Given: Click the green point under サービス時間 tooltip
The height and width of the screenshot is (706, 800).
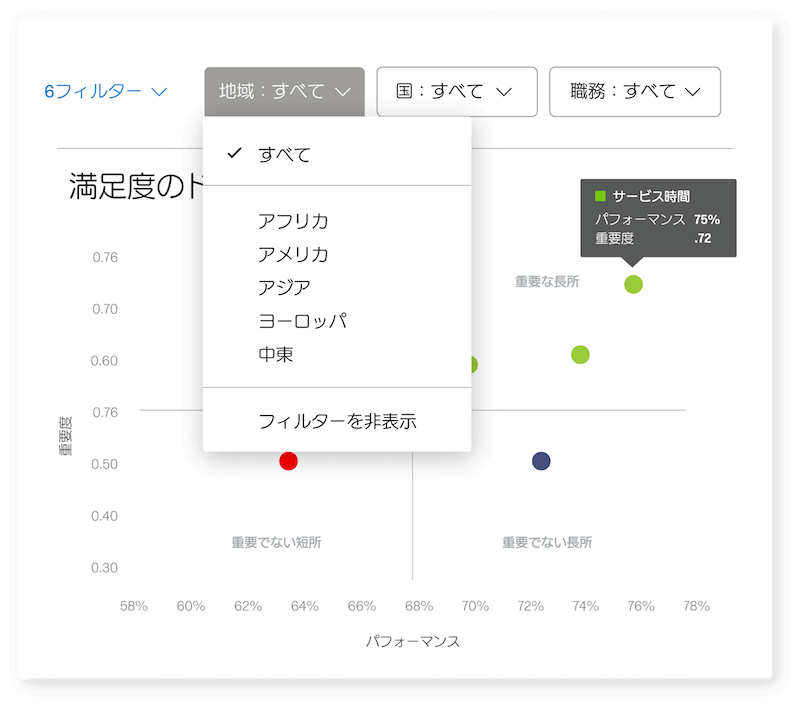Looking at the screenshot, I should (x=633, y=284).
